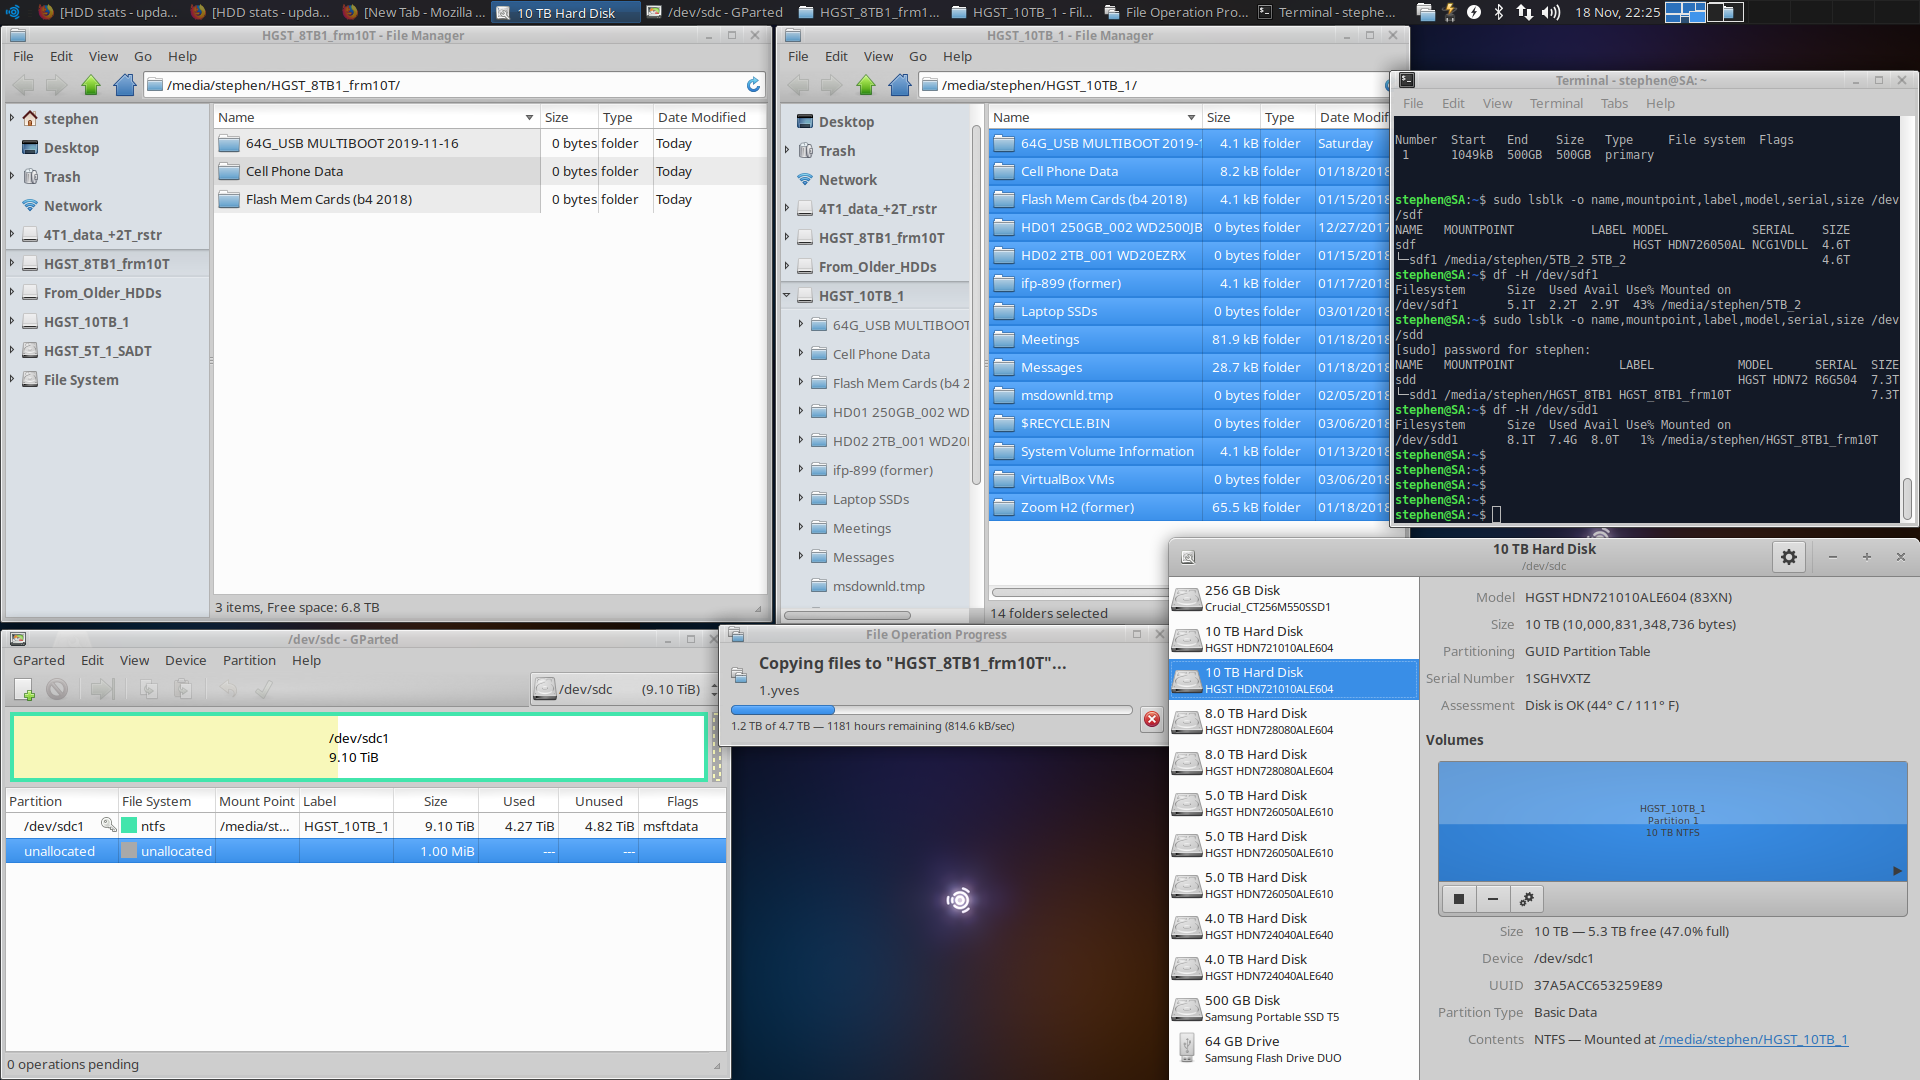Click the network connections tray icon
The width and height of the screenshot is (1920, 1080).
(1524, 12)
